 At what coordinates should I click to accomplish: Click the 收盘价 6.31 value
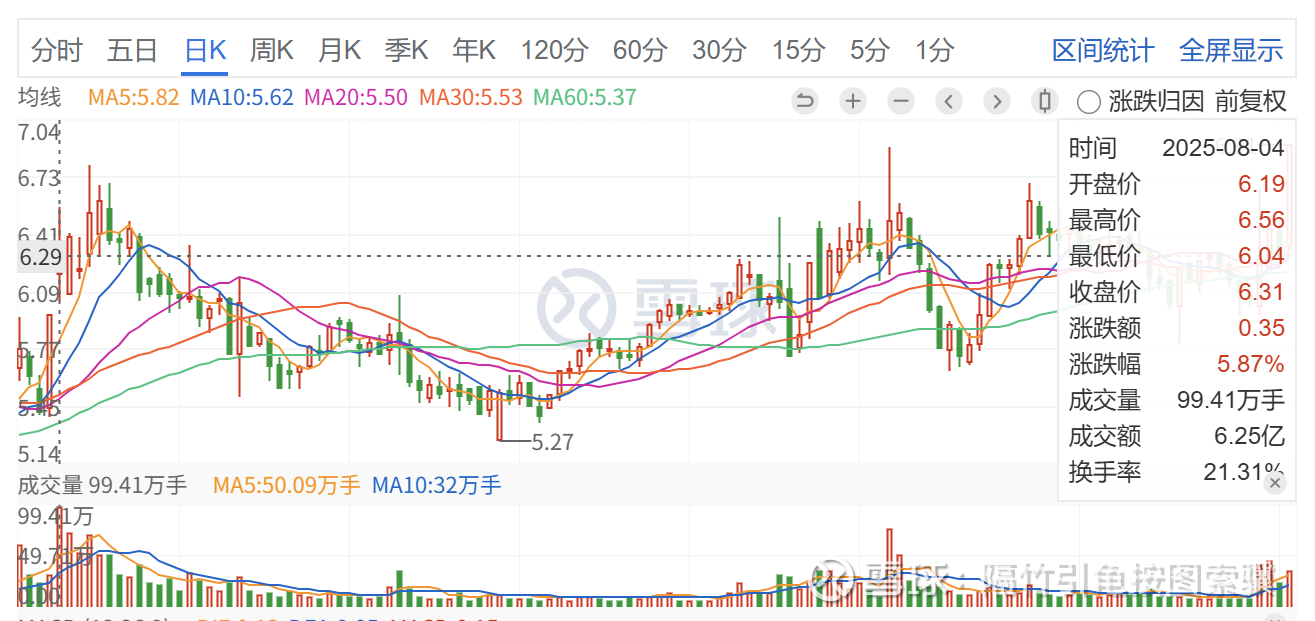point(1260,292)
